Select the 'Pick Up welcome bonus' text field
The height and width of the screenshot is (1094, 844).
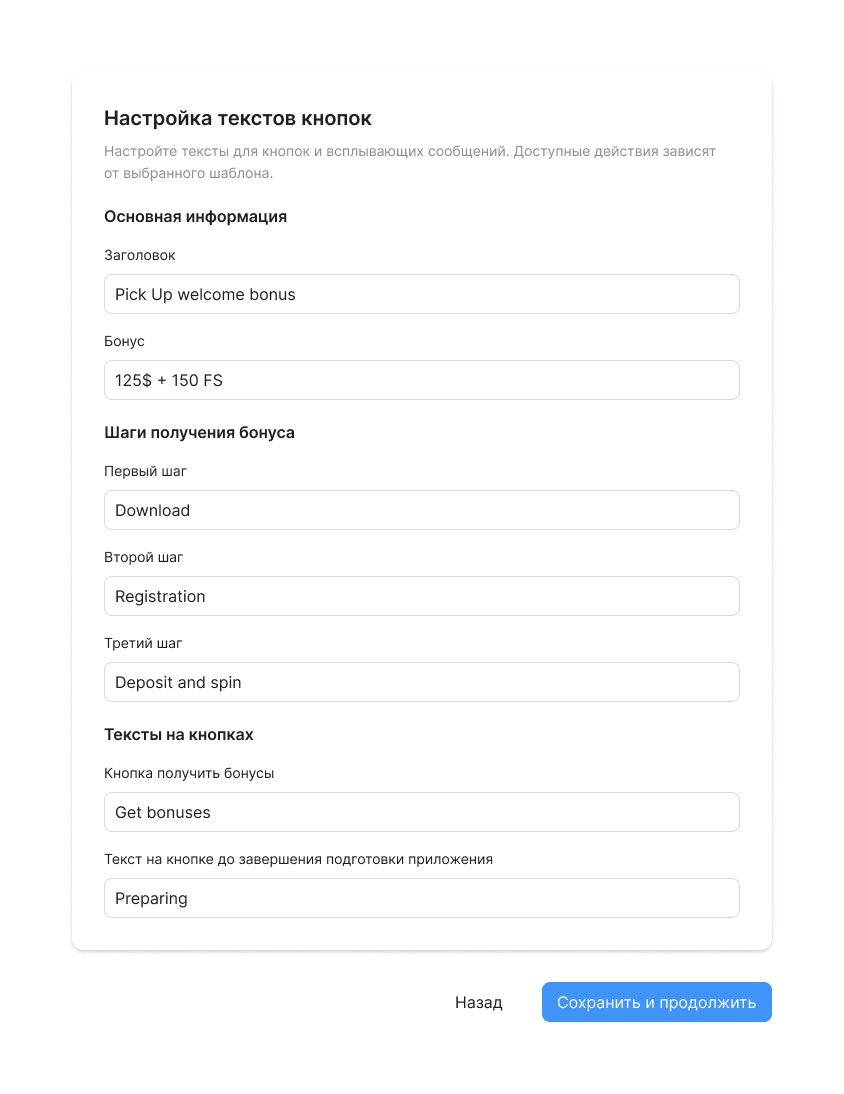421,294
